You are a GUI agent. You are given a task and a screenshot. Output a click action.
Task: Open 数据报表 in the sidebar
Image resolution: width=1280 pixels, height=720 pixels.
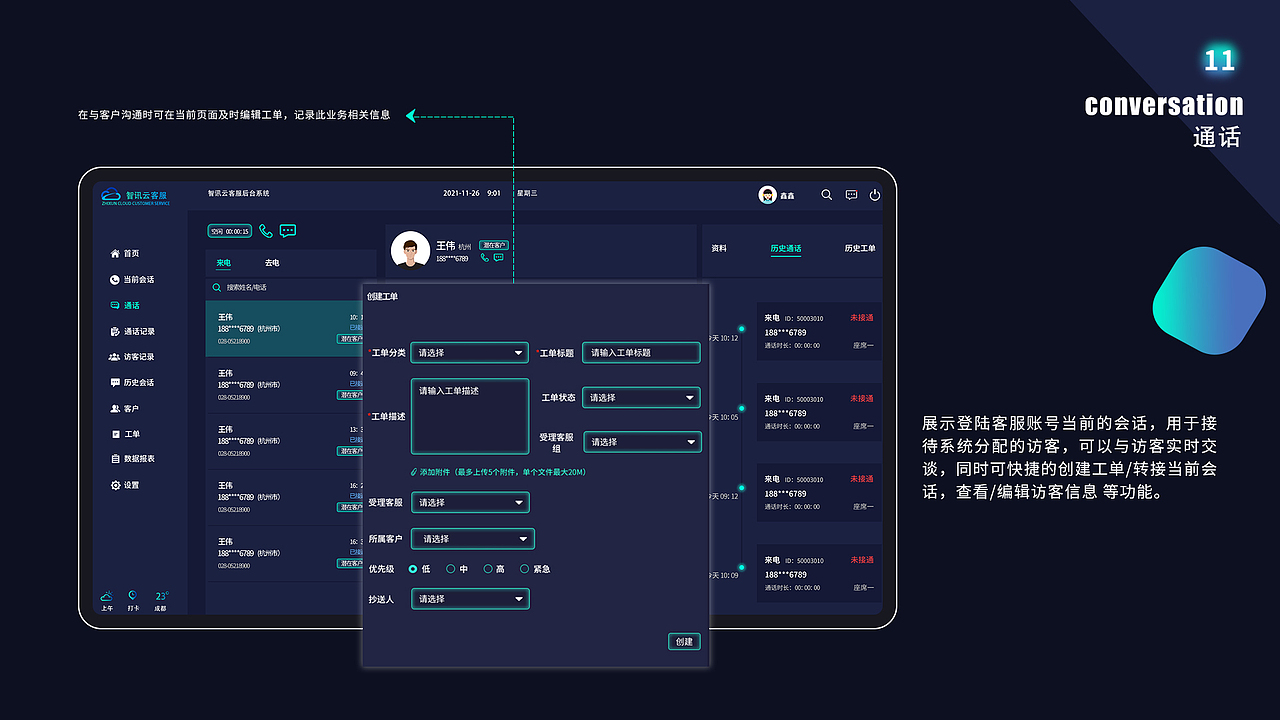132,459
